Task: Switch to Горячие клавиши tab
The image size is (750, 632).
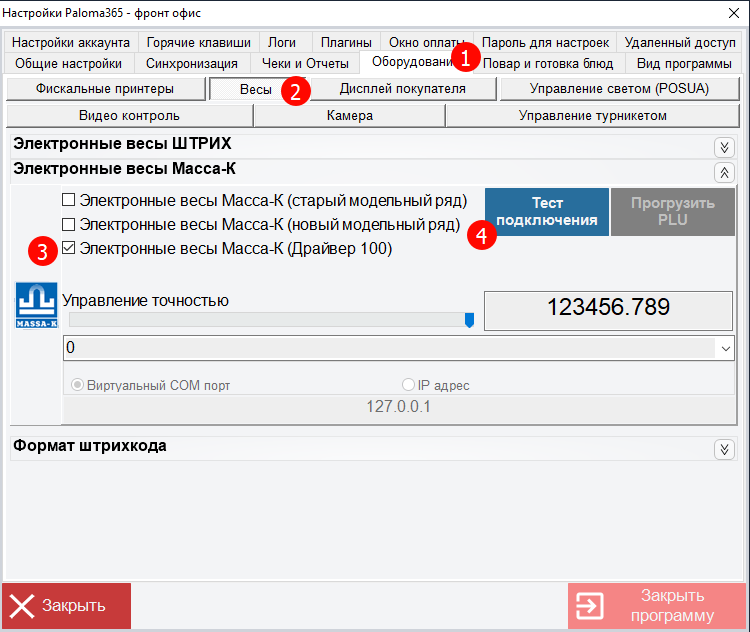Action: point(199,42)
